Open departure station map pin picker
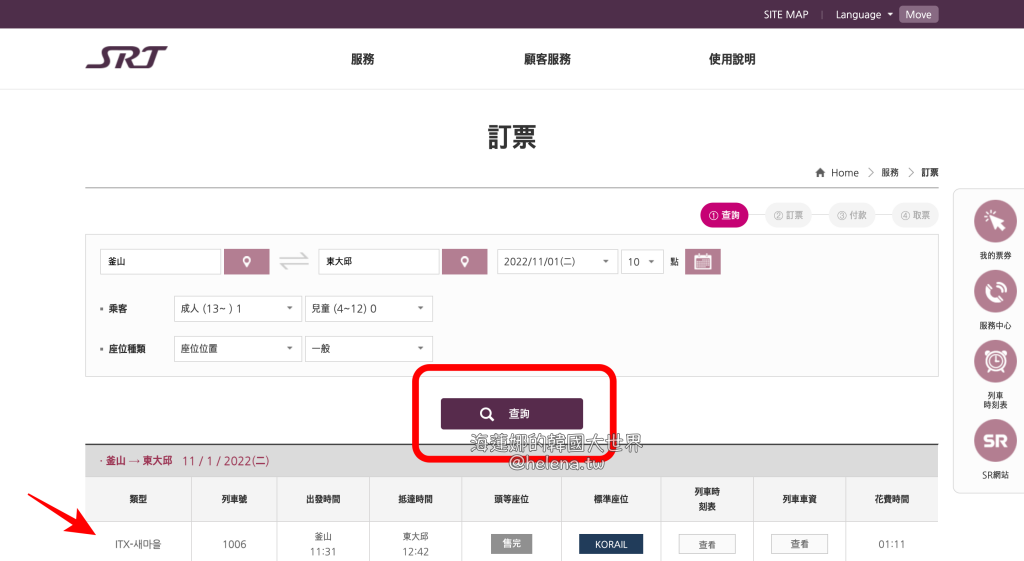 coord(247,262)
